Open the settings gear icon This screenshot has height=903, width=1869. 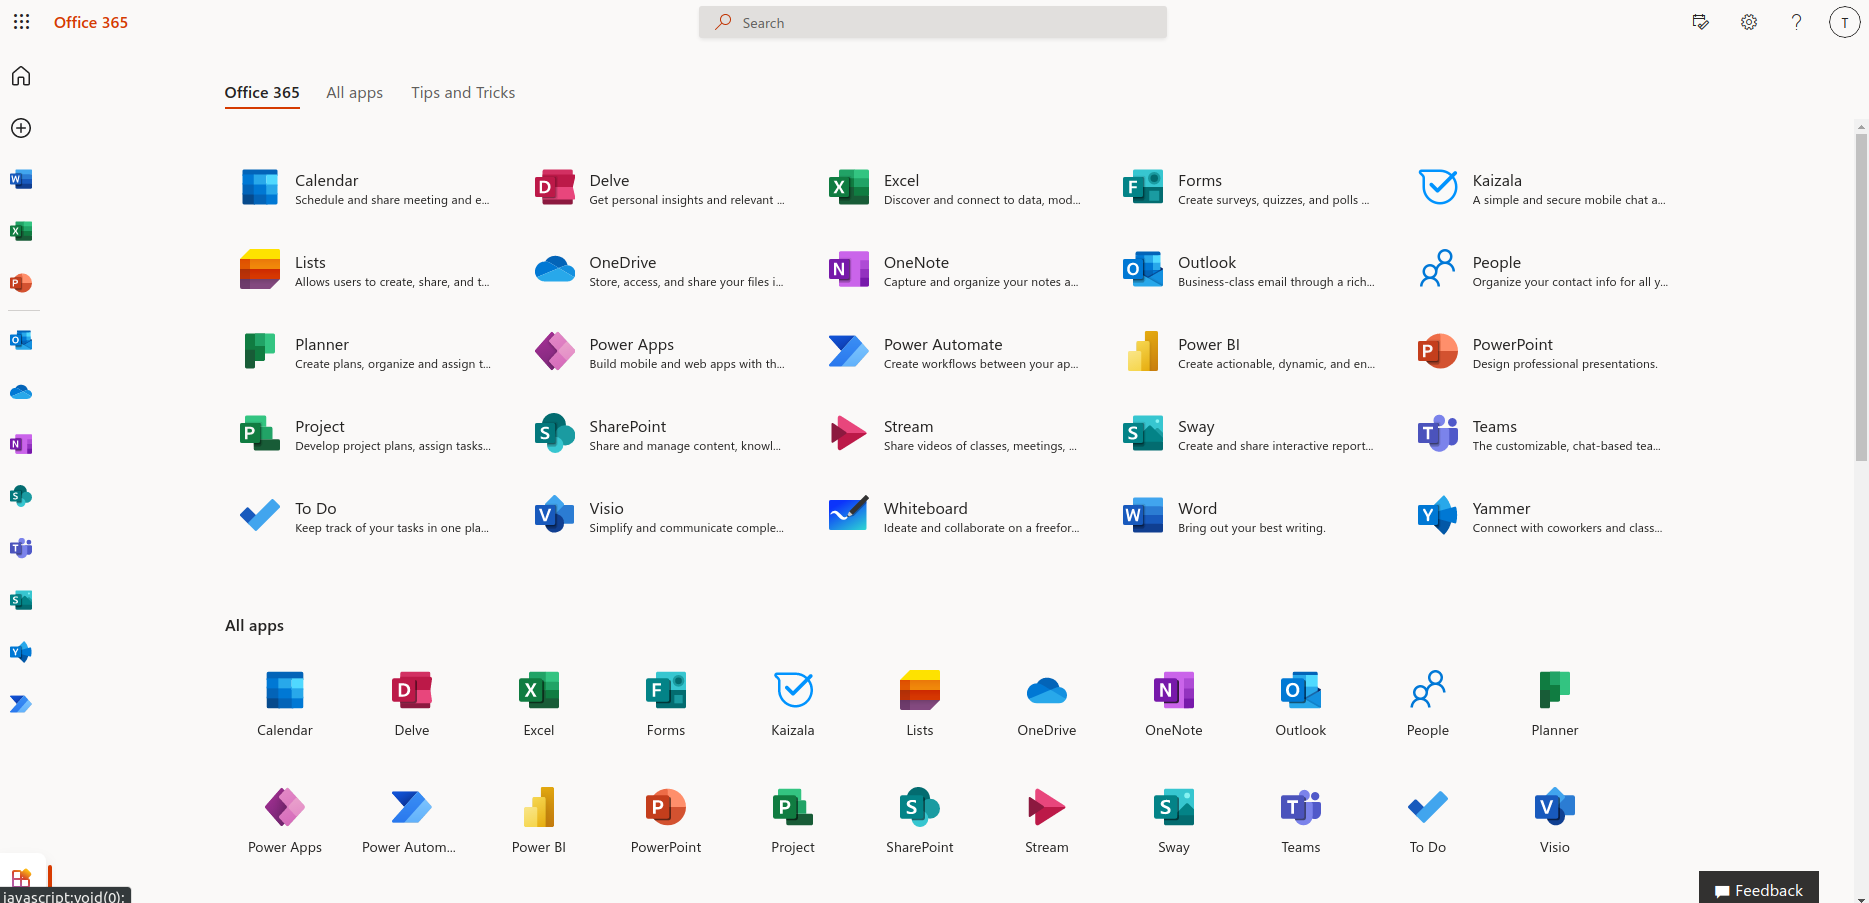(x=1748, y=22)
